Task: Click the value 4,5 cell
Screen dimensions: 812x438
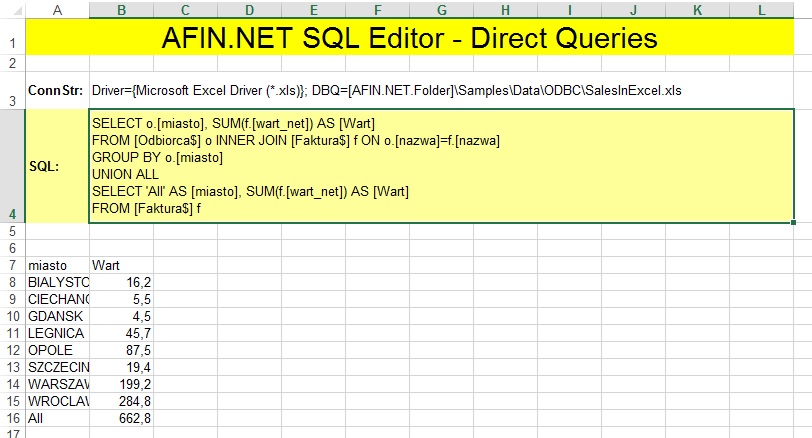Action: click(x=121, y=316)
